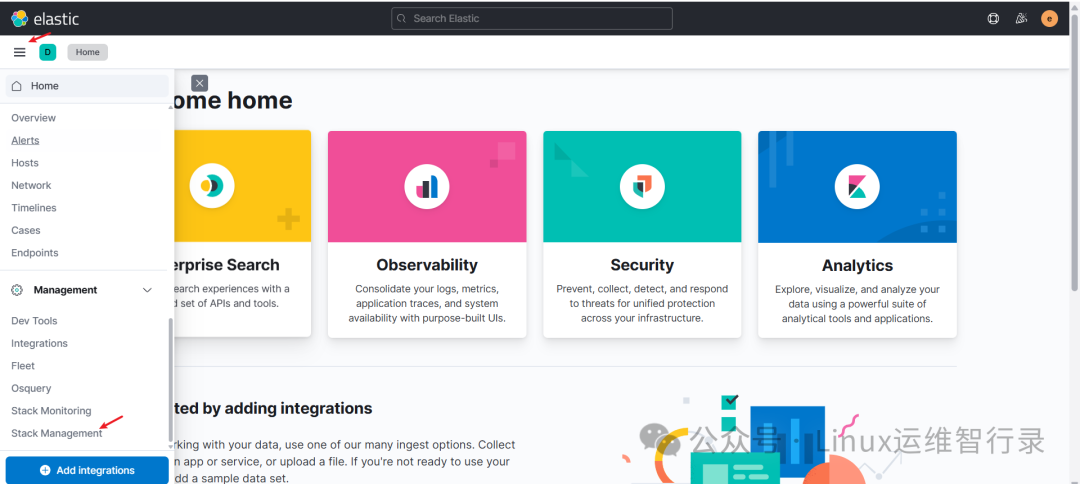Viewport: 1080px width, 484px height.
Task: Open Alerts in side navigation
Action: point(25,140)
